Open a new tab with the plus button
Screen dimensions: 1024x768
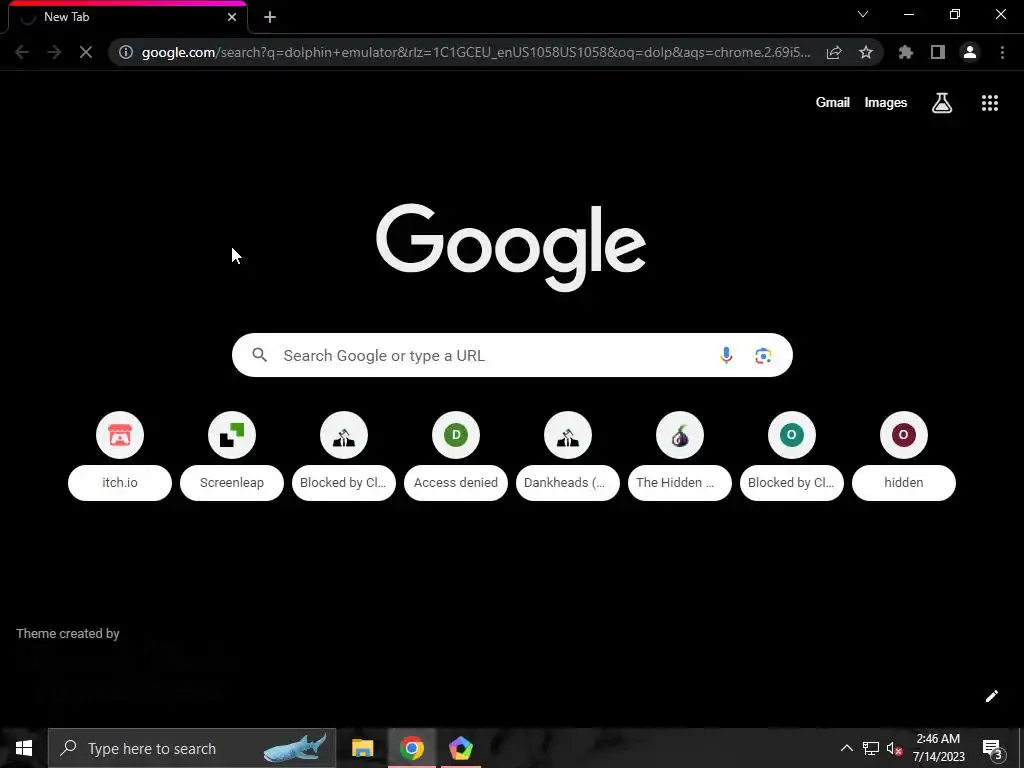point(270,17)
